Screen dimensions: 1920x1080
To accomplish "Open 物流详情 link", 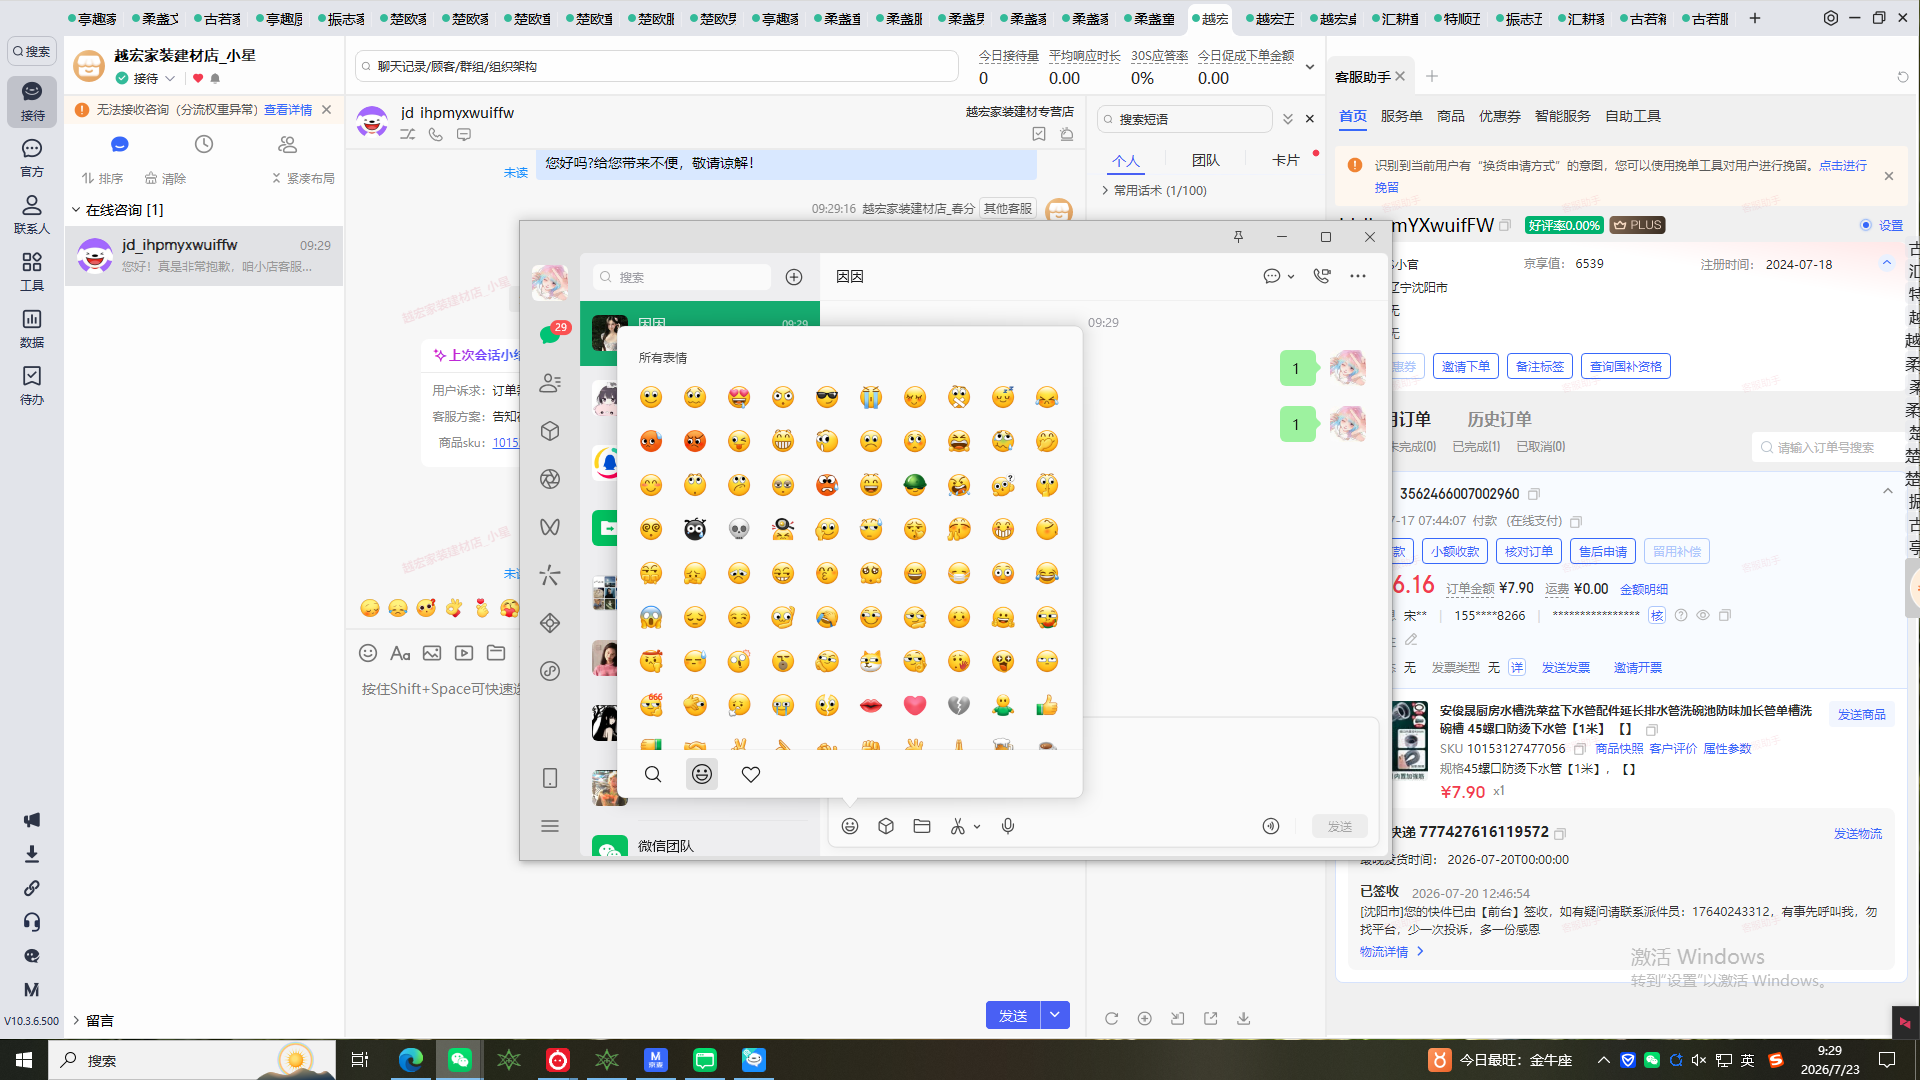I will pyautogui.click(x=1391, y=952).
